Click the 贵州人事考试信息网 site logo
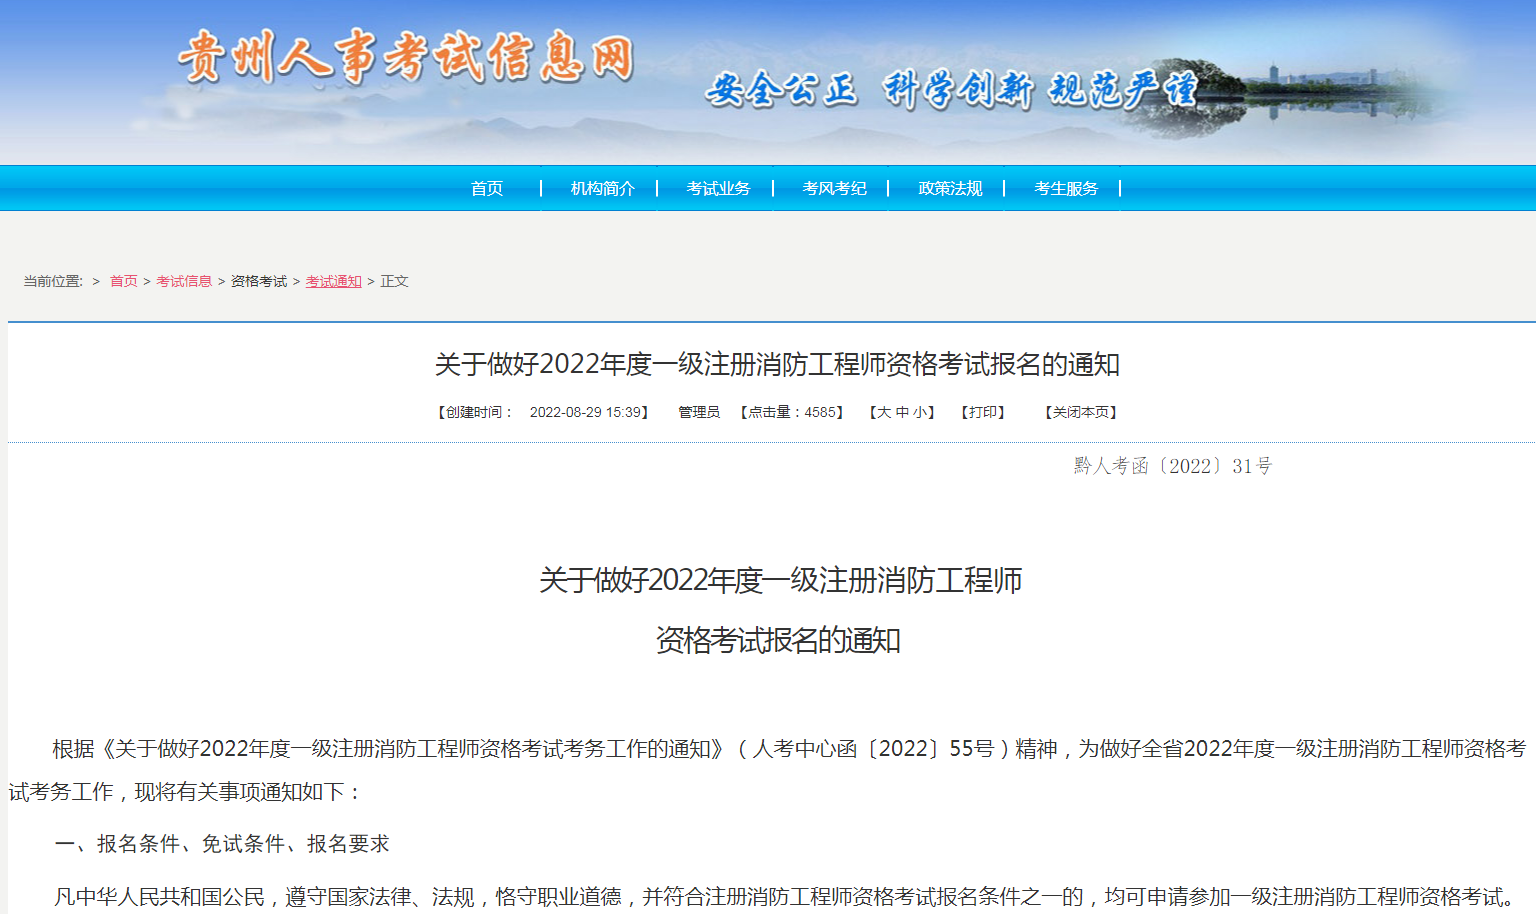Image resolution: width=1536 pixels, height=914 pixels. (405, 56)
